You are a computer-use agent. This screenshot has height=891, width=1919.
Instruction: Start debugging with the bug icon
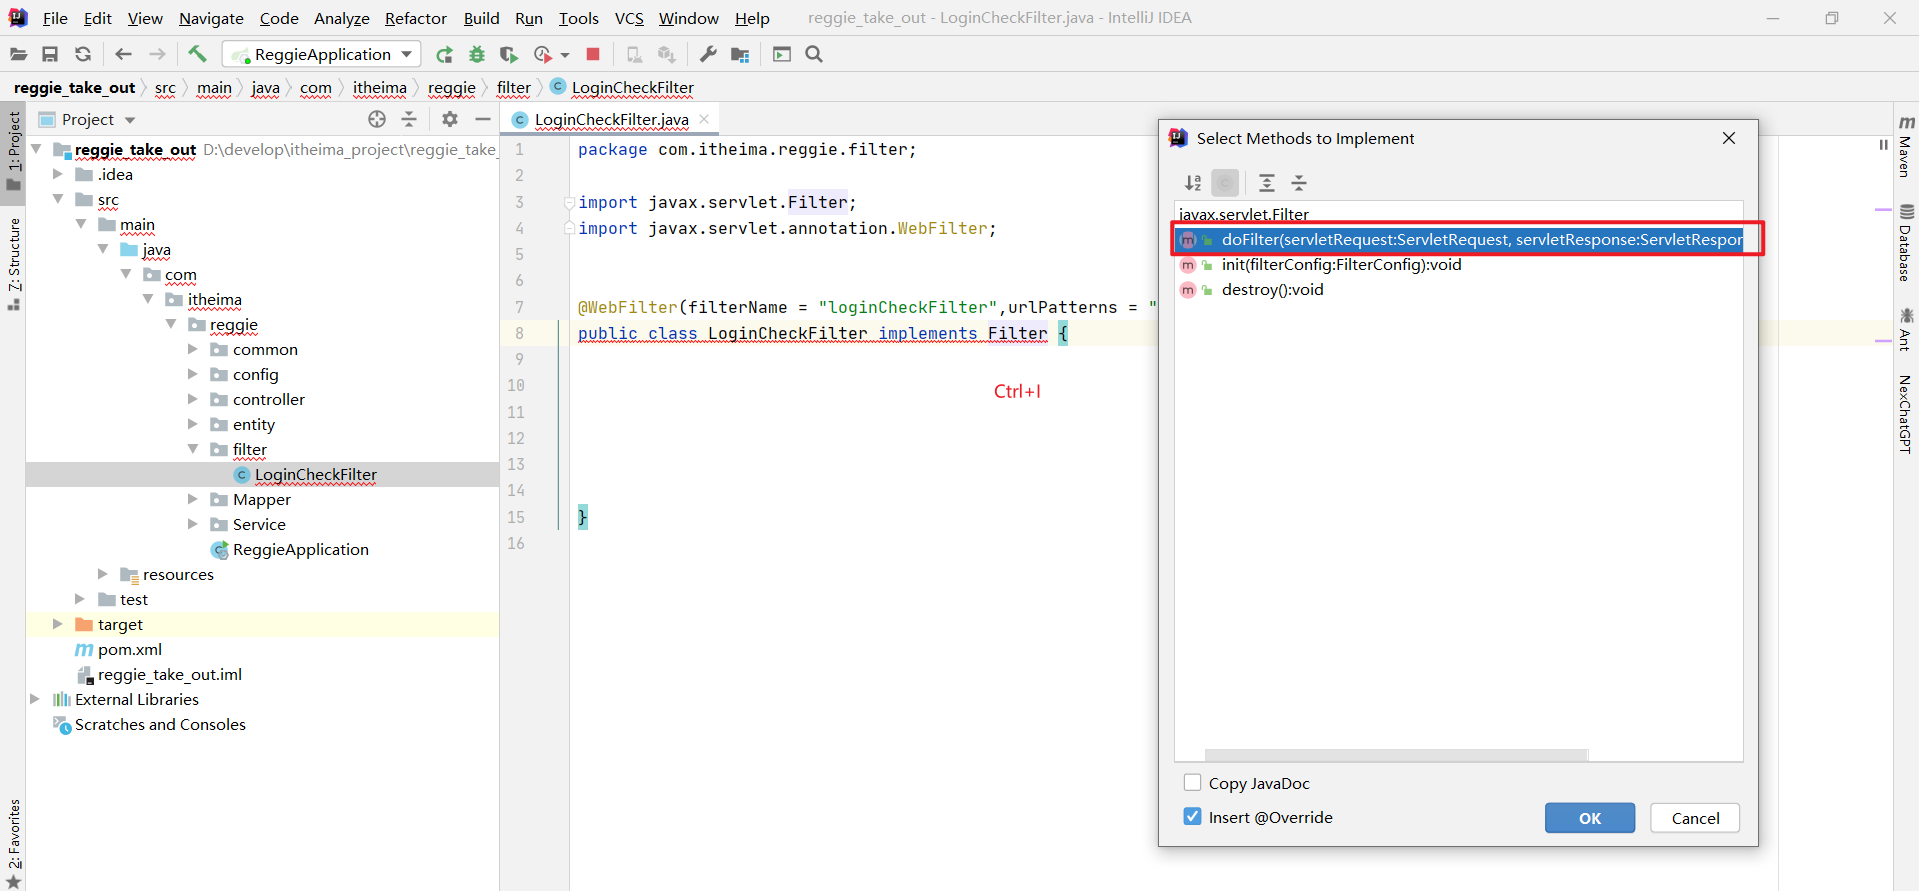pyautogui.click(x=477, y=55)
